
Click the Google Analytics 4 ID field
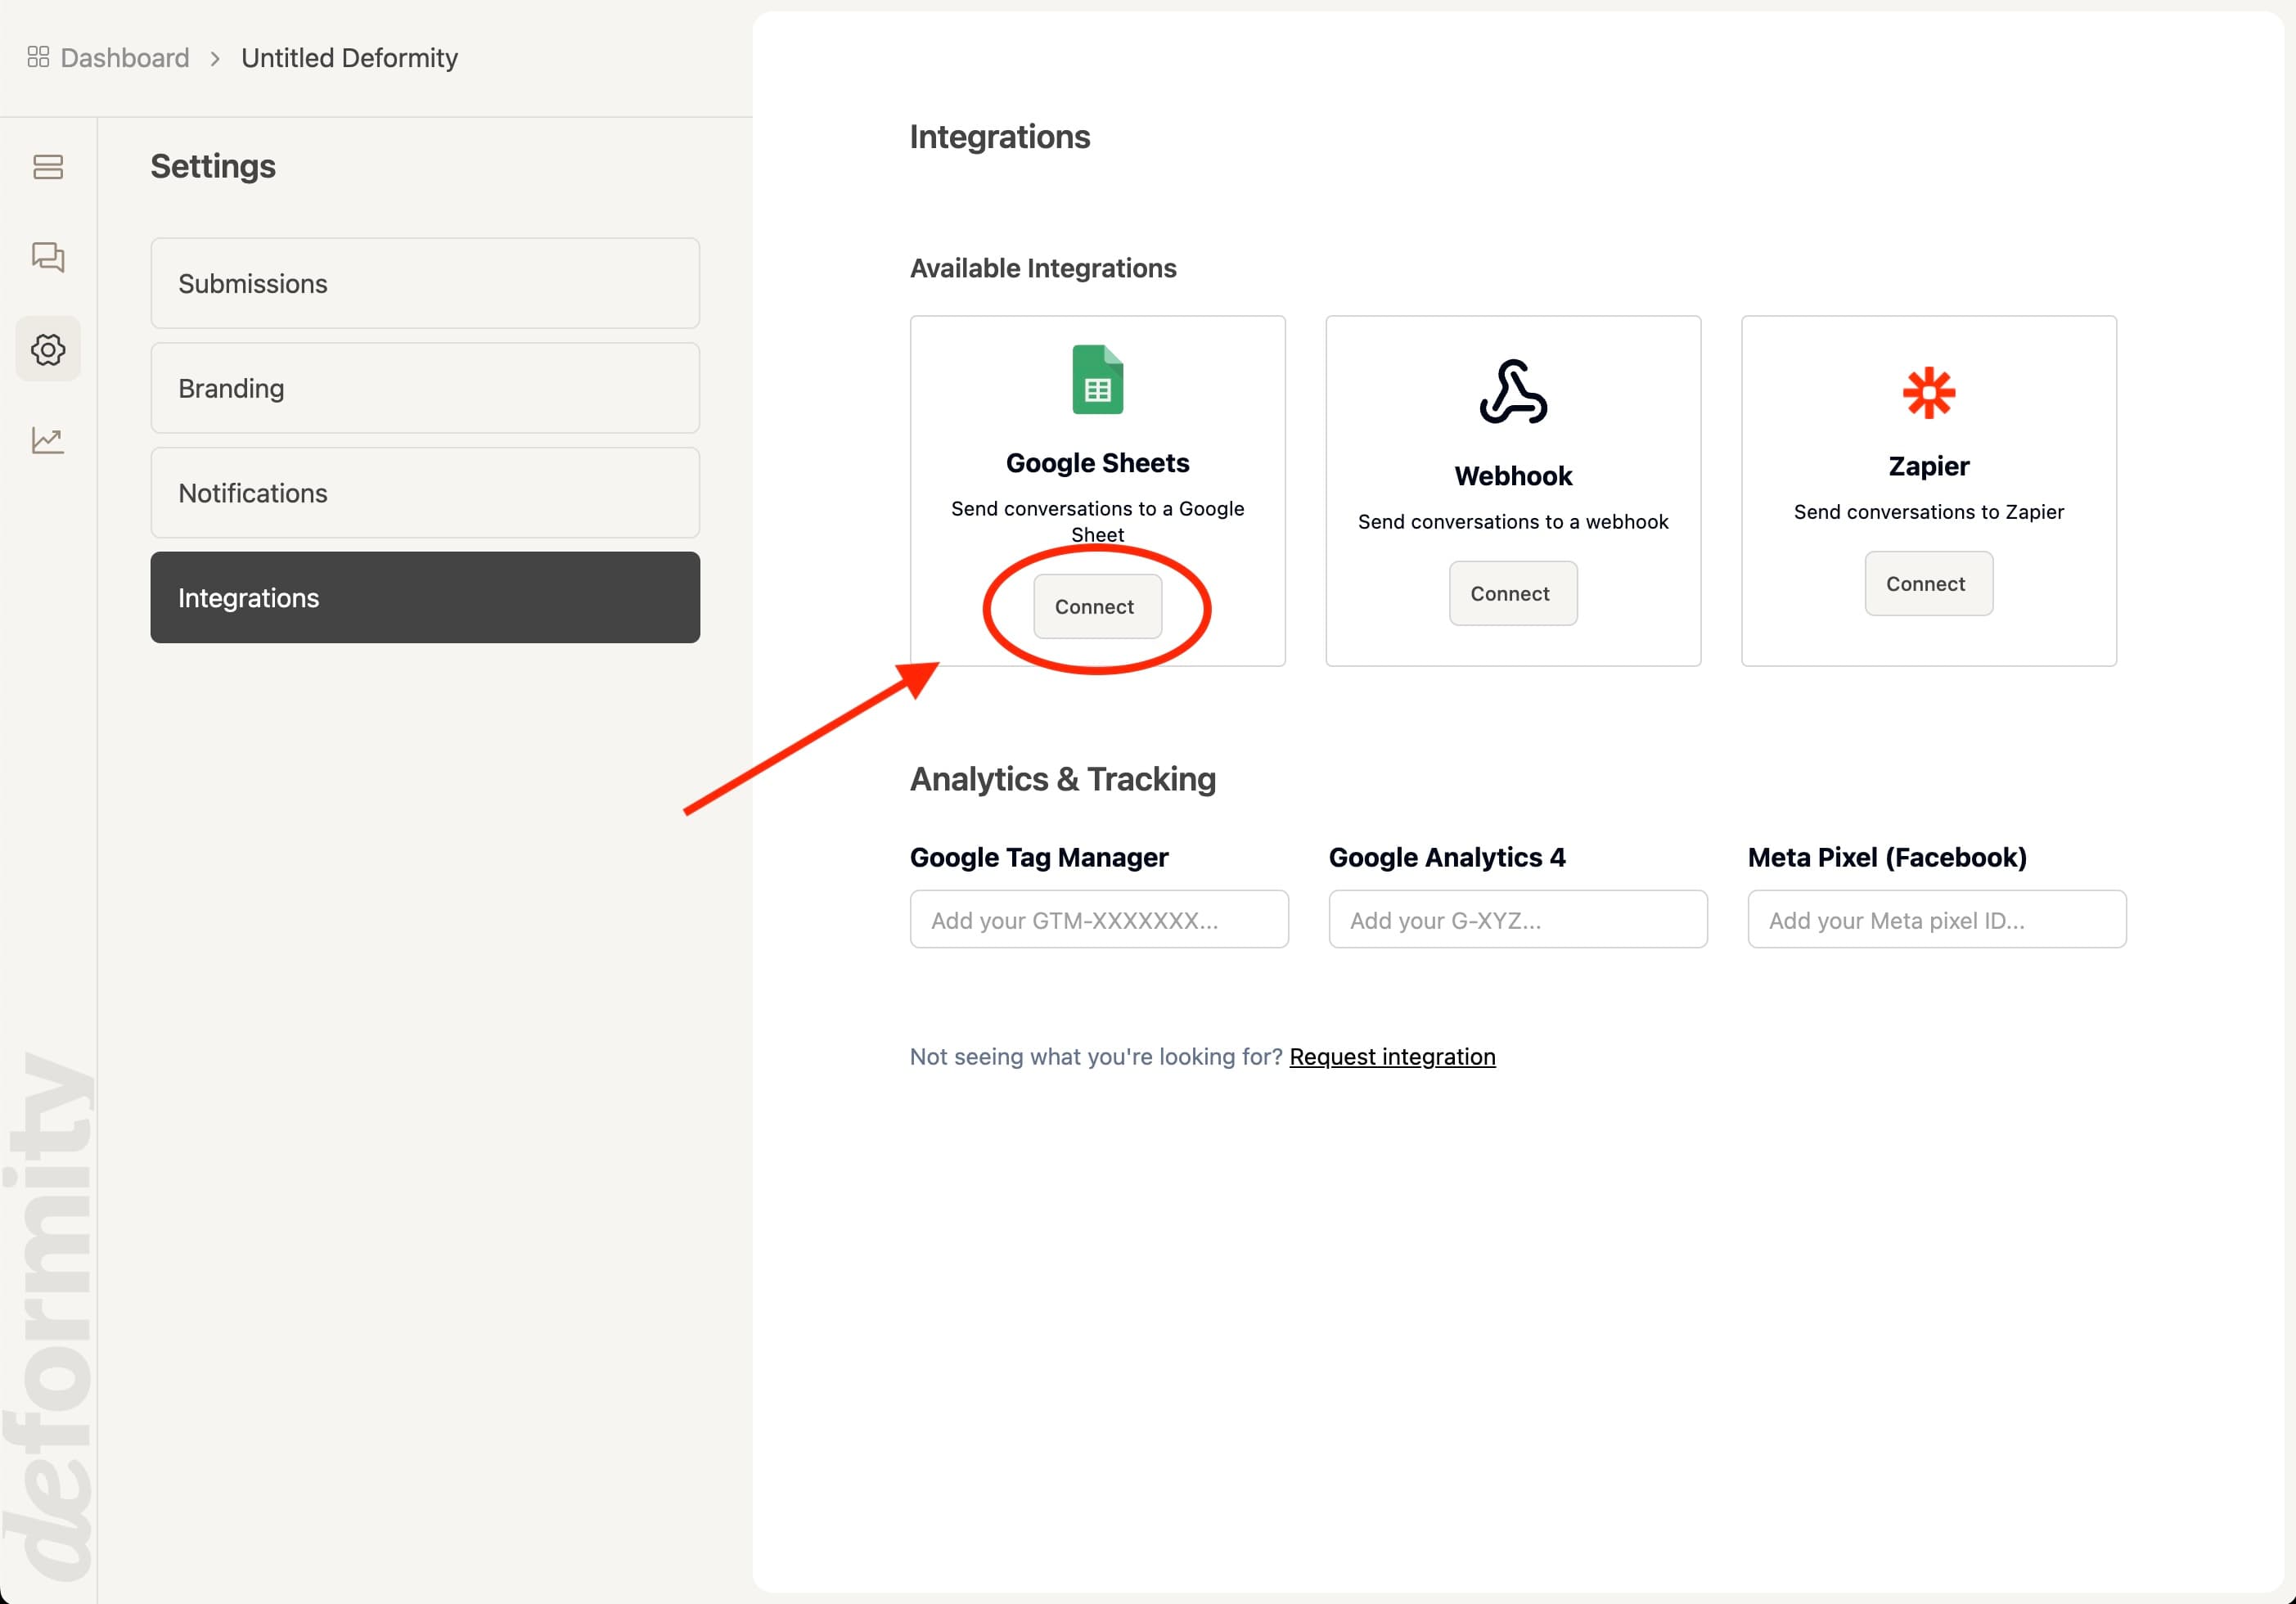coord(1517,919)
